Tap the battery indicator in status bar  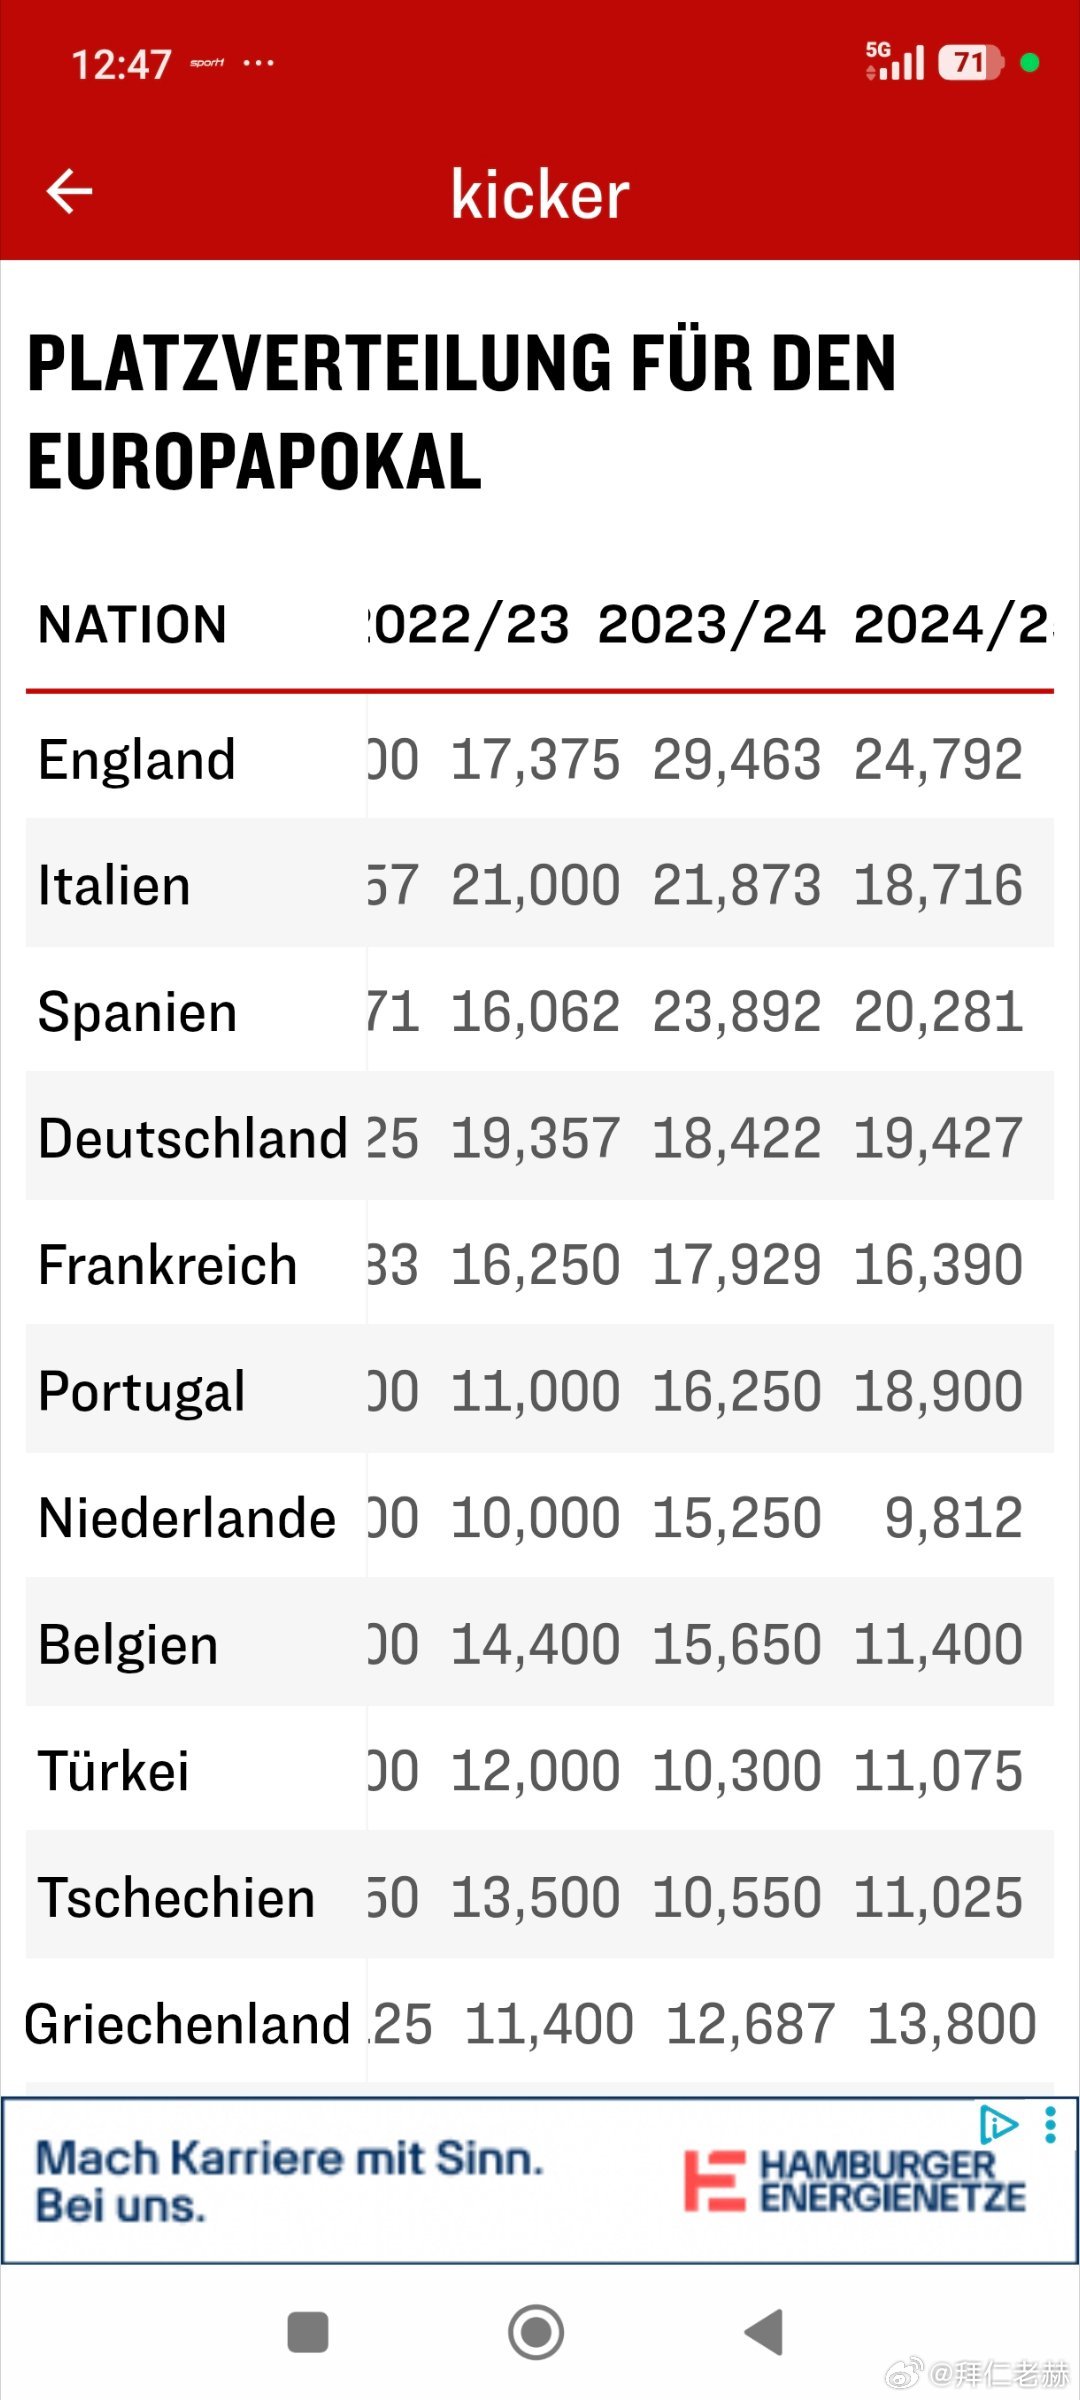click(x=970, y=63)
